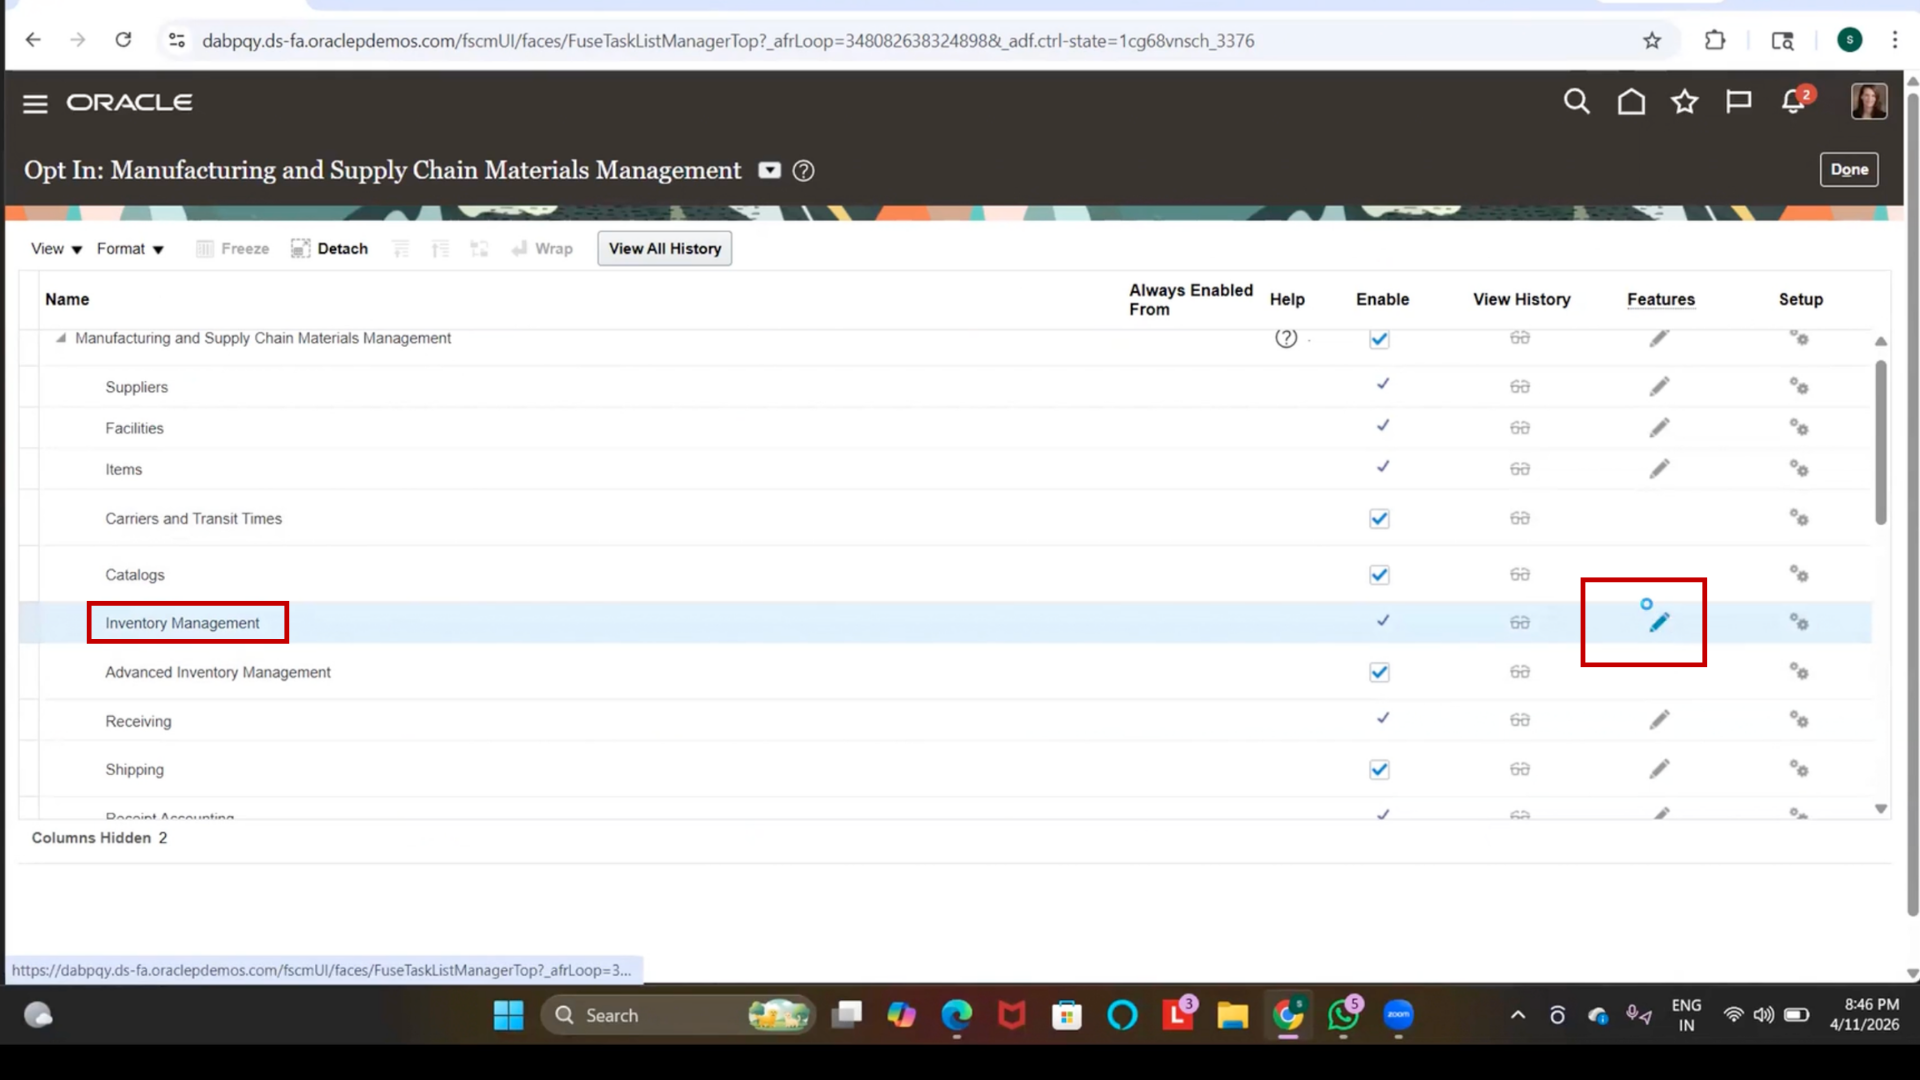Open browser extensions puzzle icon

[1715, 41]
